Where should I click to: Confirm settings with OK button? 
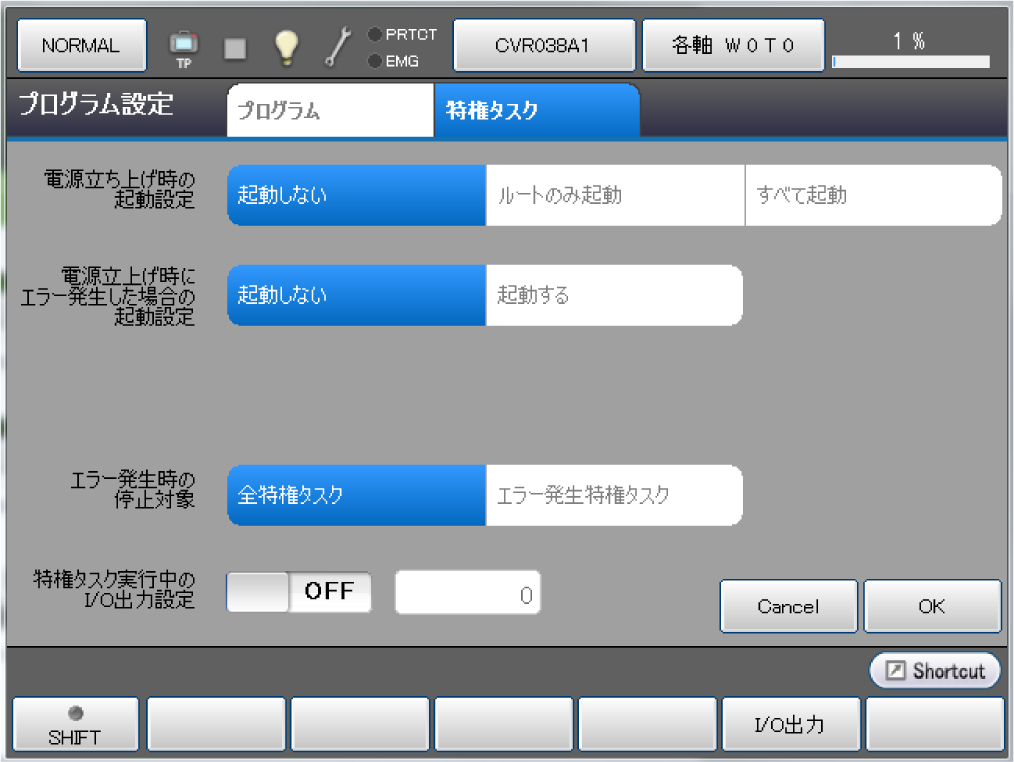(932, 607)
